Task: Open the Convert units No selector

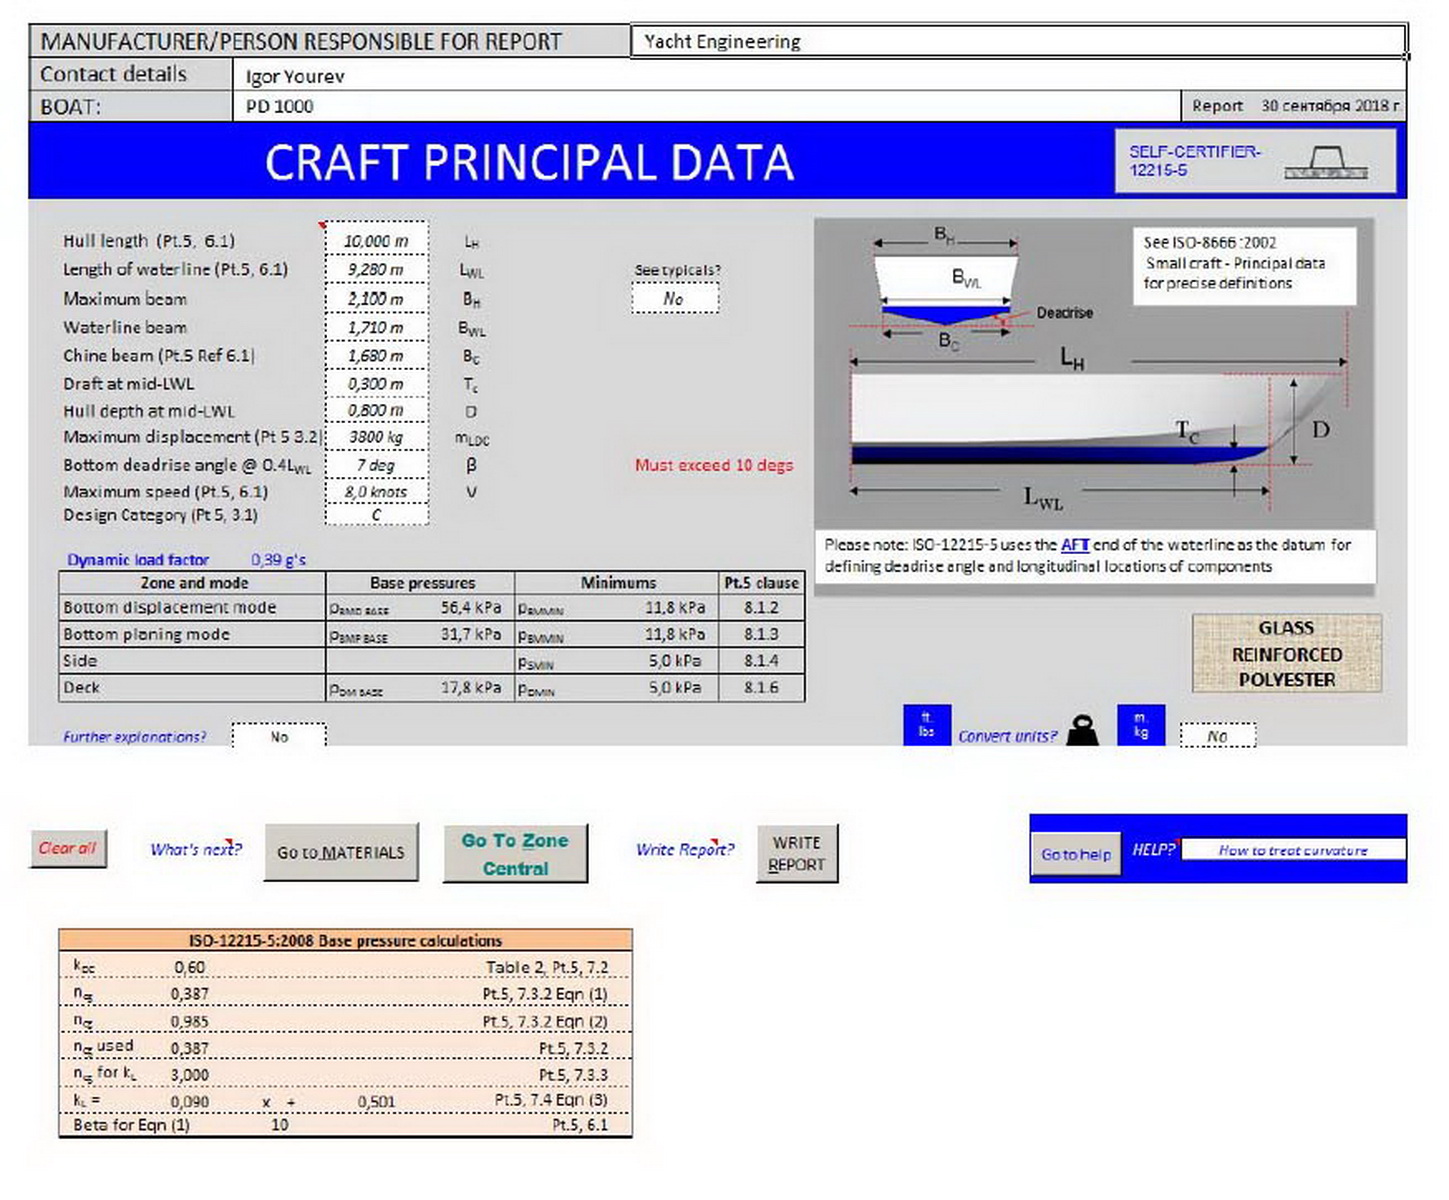Action: (x=1217, y=736)
